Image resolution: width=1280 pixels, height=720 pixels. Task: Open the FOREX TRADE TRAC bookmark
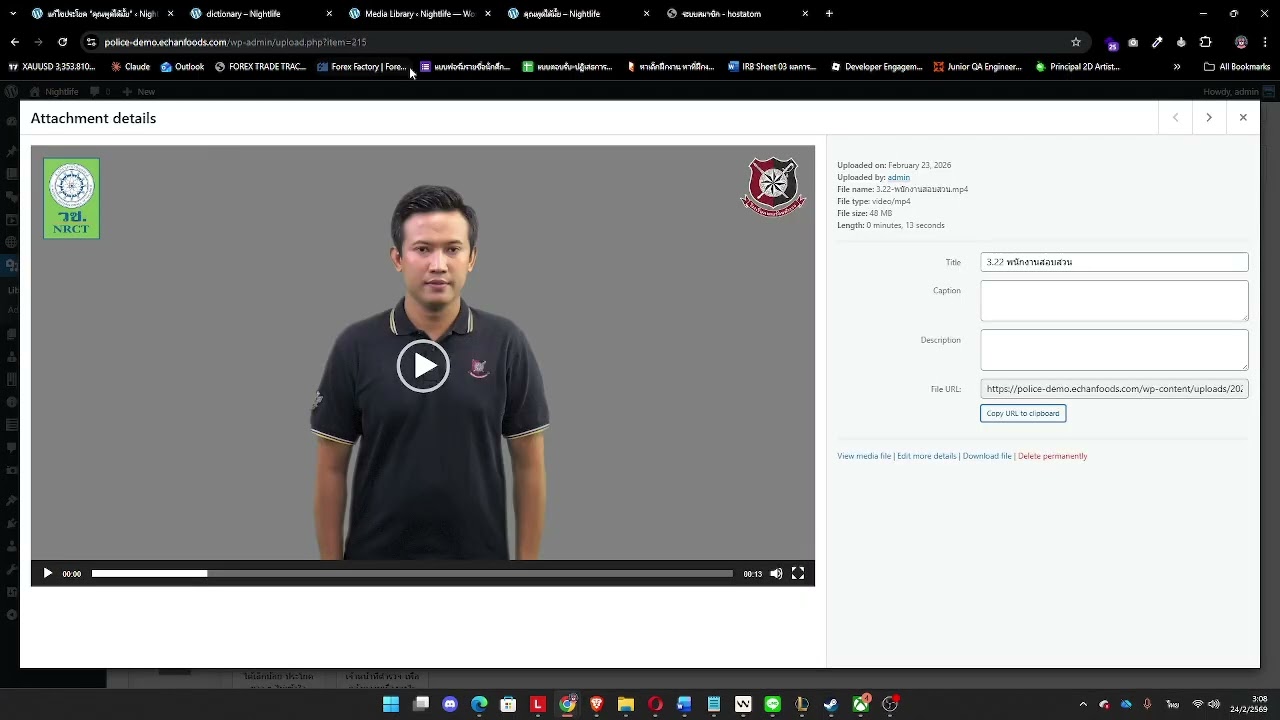click(261, 67)
